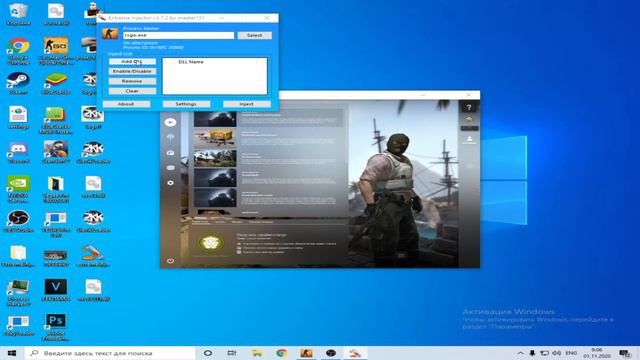Open the Counter-Strike Global Offensive desktop shortcut
Image resolution: width=640 pixels, height=360 pixels.
pyautogui.click(x=56, y=51)
